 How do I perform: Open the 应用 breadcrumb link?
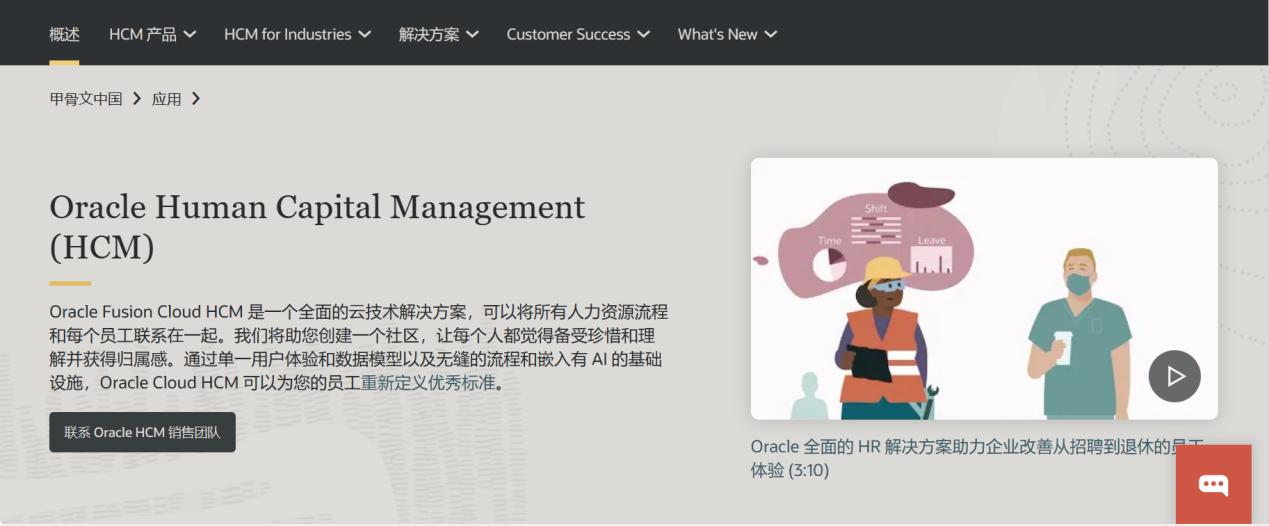166,98
